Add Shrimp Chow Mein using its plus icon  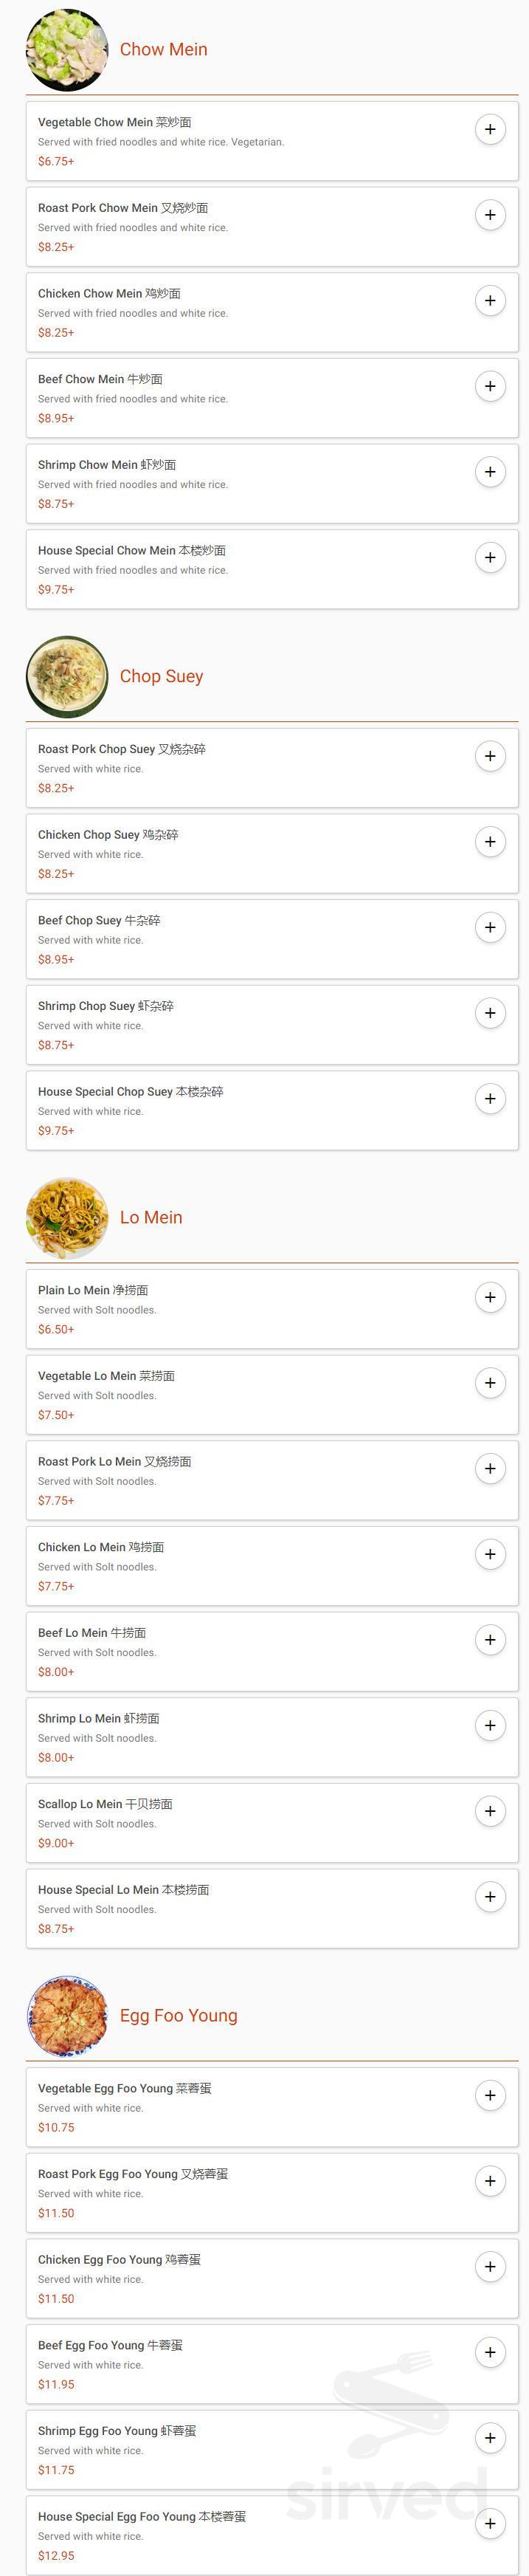pos(491,471)
